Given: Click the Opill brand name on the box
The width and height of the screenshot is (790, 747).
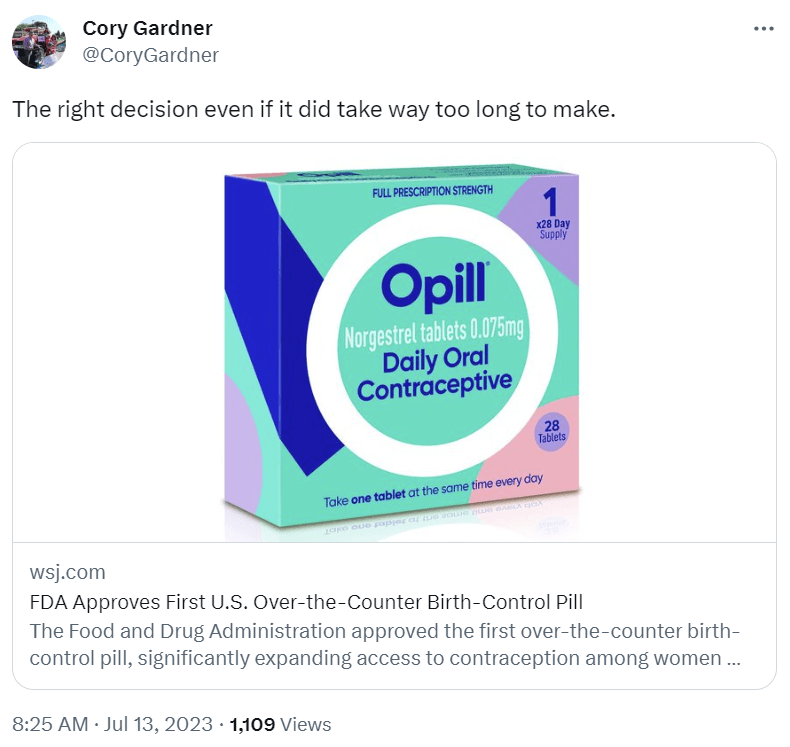Looking at the screenshot, I should [x=433, y=285].
